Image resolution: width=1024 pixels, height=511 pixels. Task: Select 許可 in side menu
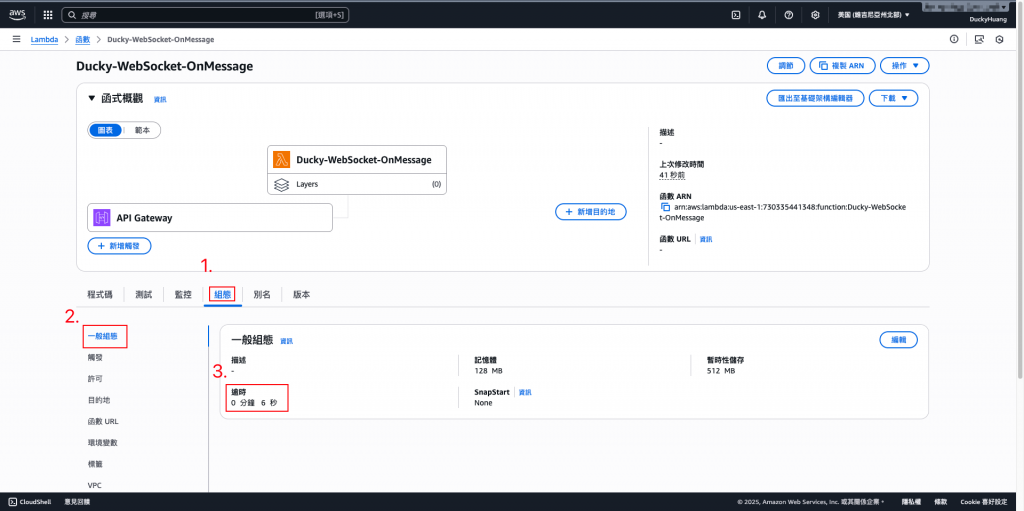click(x=95, y=379)
